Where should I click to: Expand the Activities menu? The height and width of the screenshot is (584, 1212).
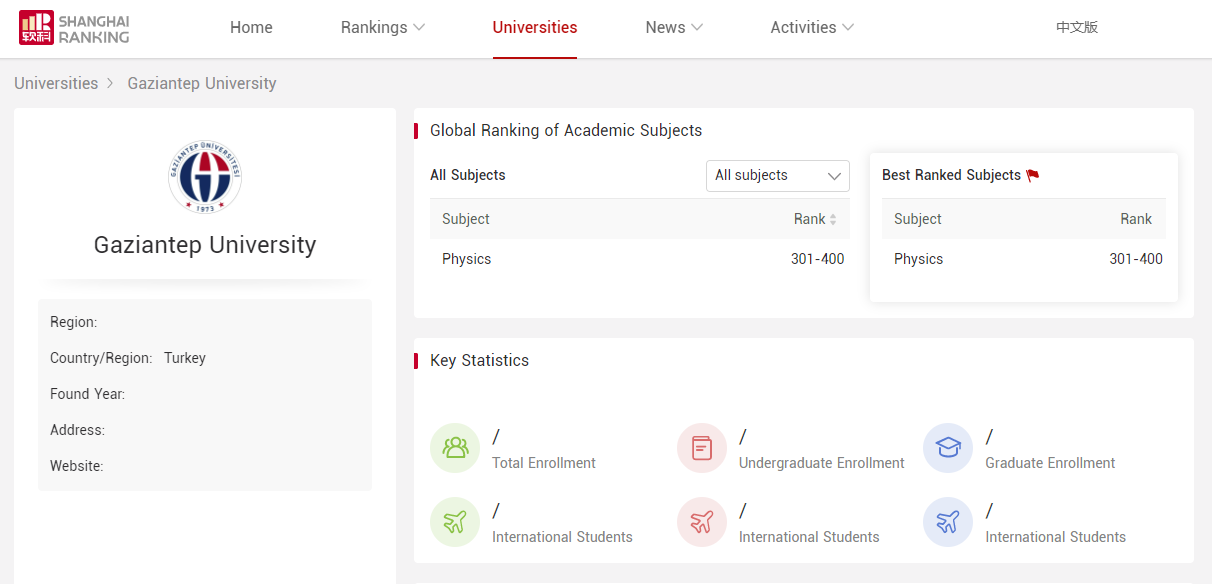pos(811,28)
